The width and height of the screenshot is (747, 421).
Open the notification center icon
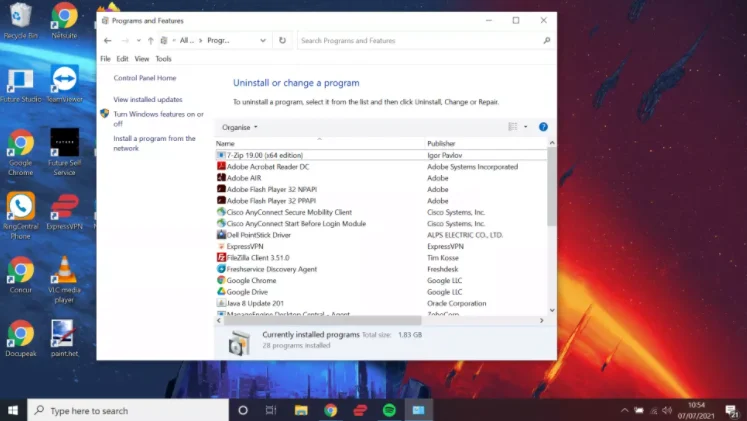pyautogui.click(x=731, y=411)
